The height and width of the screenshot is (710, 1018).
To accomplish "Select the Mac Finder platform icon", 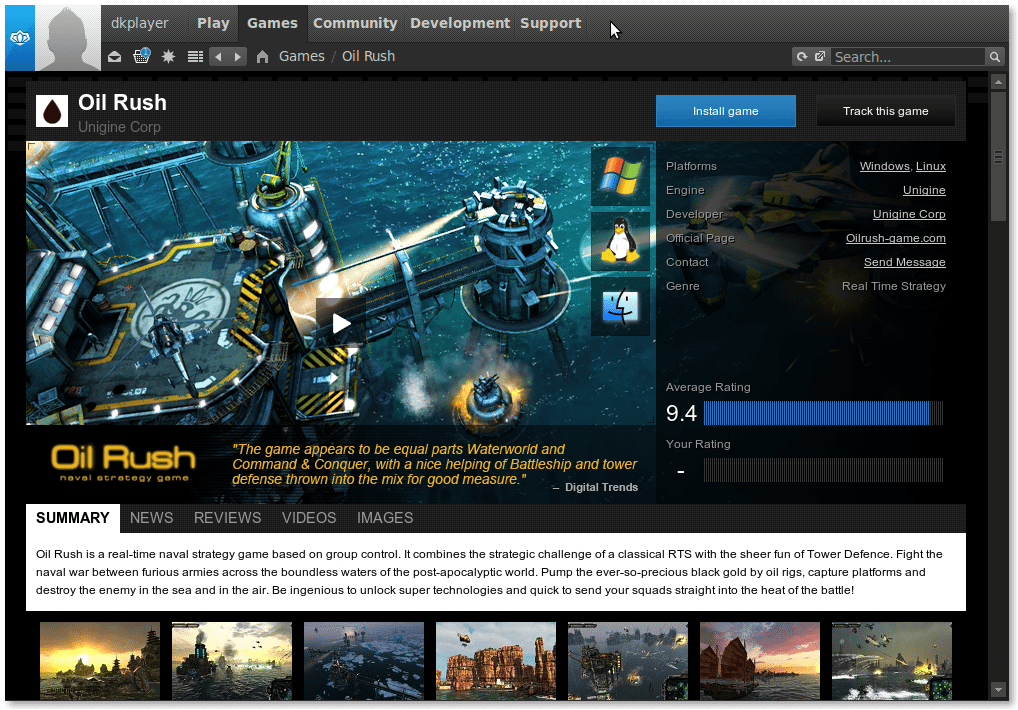I will (x=621, y=306).
